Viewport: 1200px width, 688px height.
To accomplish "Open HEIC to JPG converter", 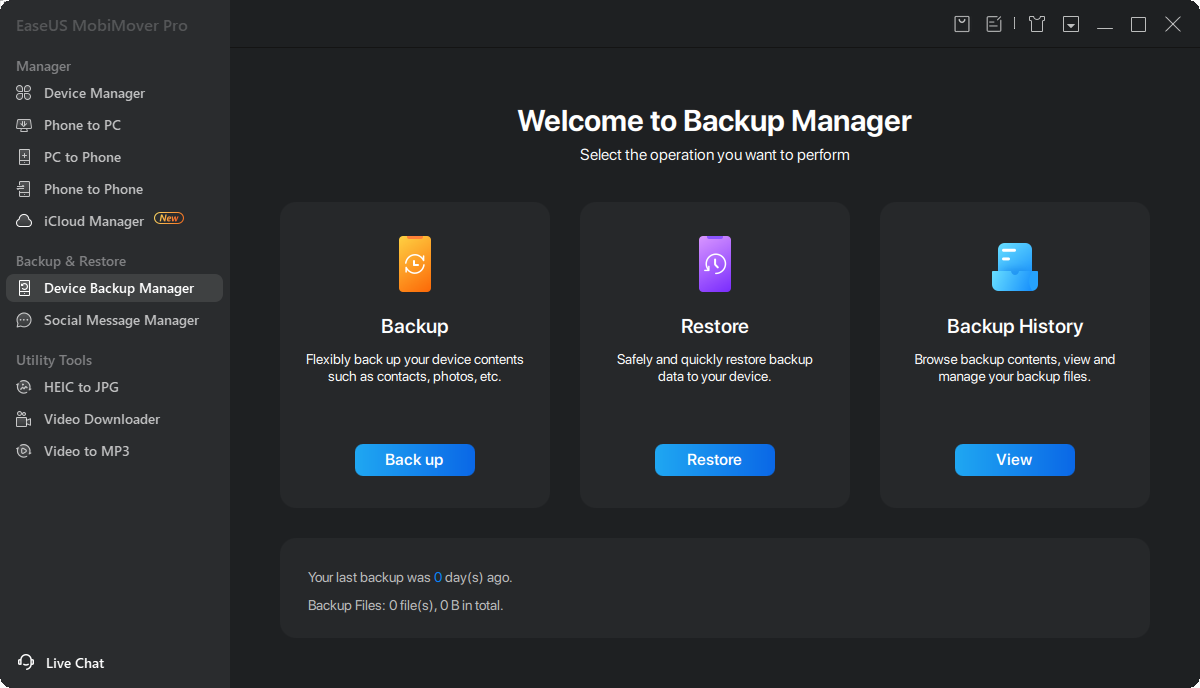I will 81,387.
